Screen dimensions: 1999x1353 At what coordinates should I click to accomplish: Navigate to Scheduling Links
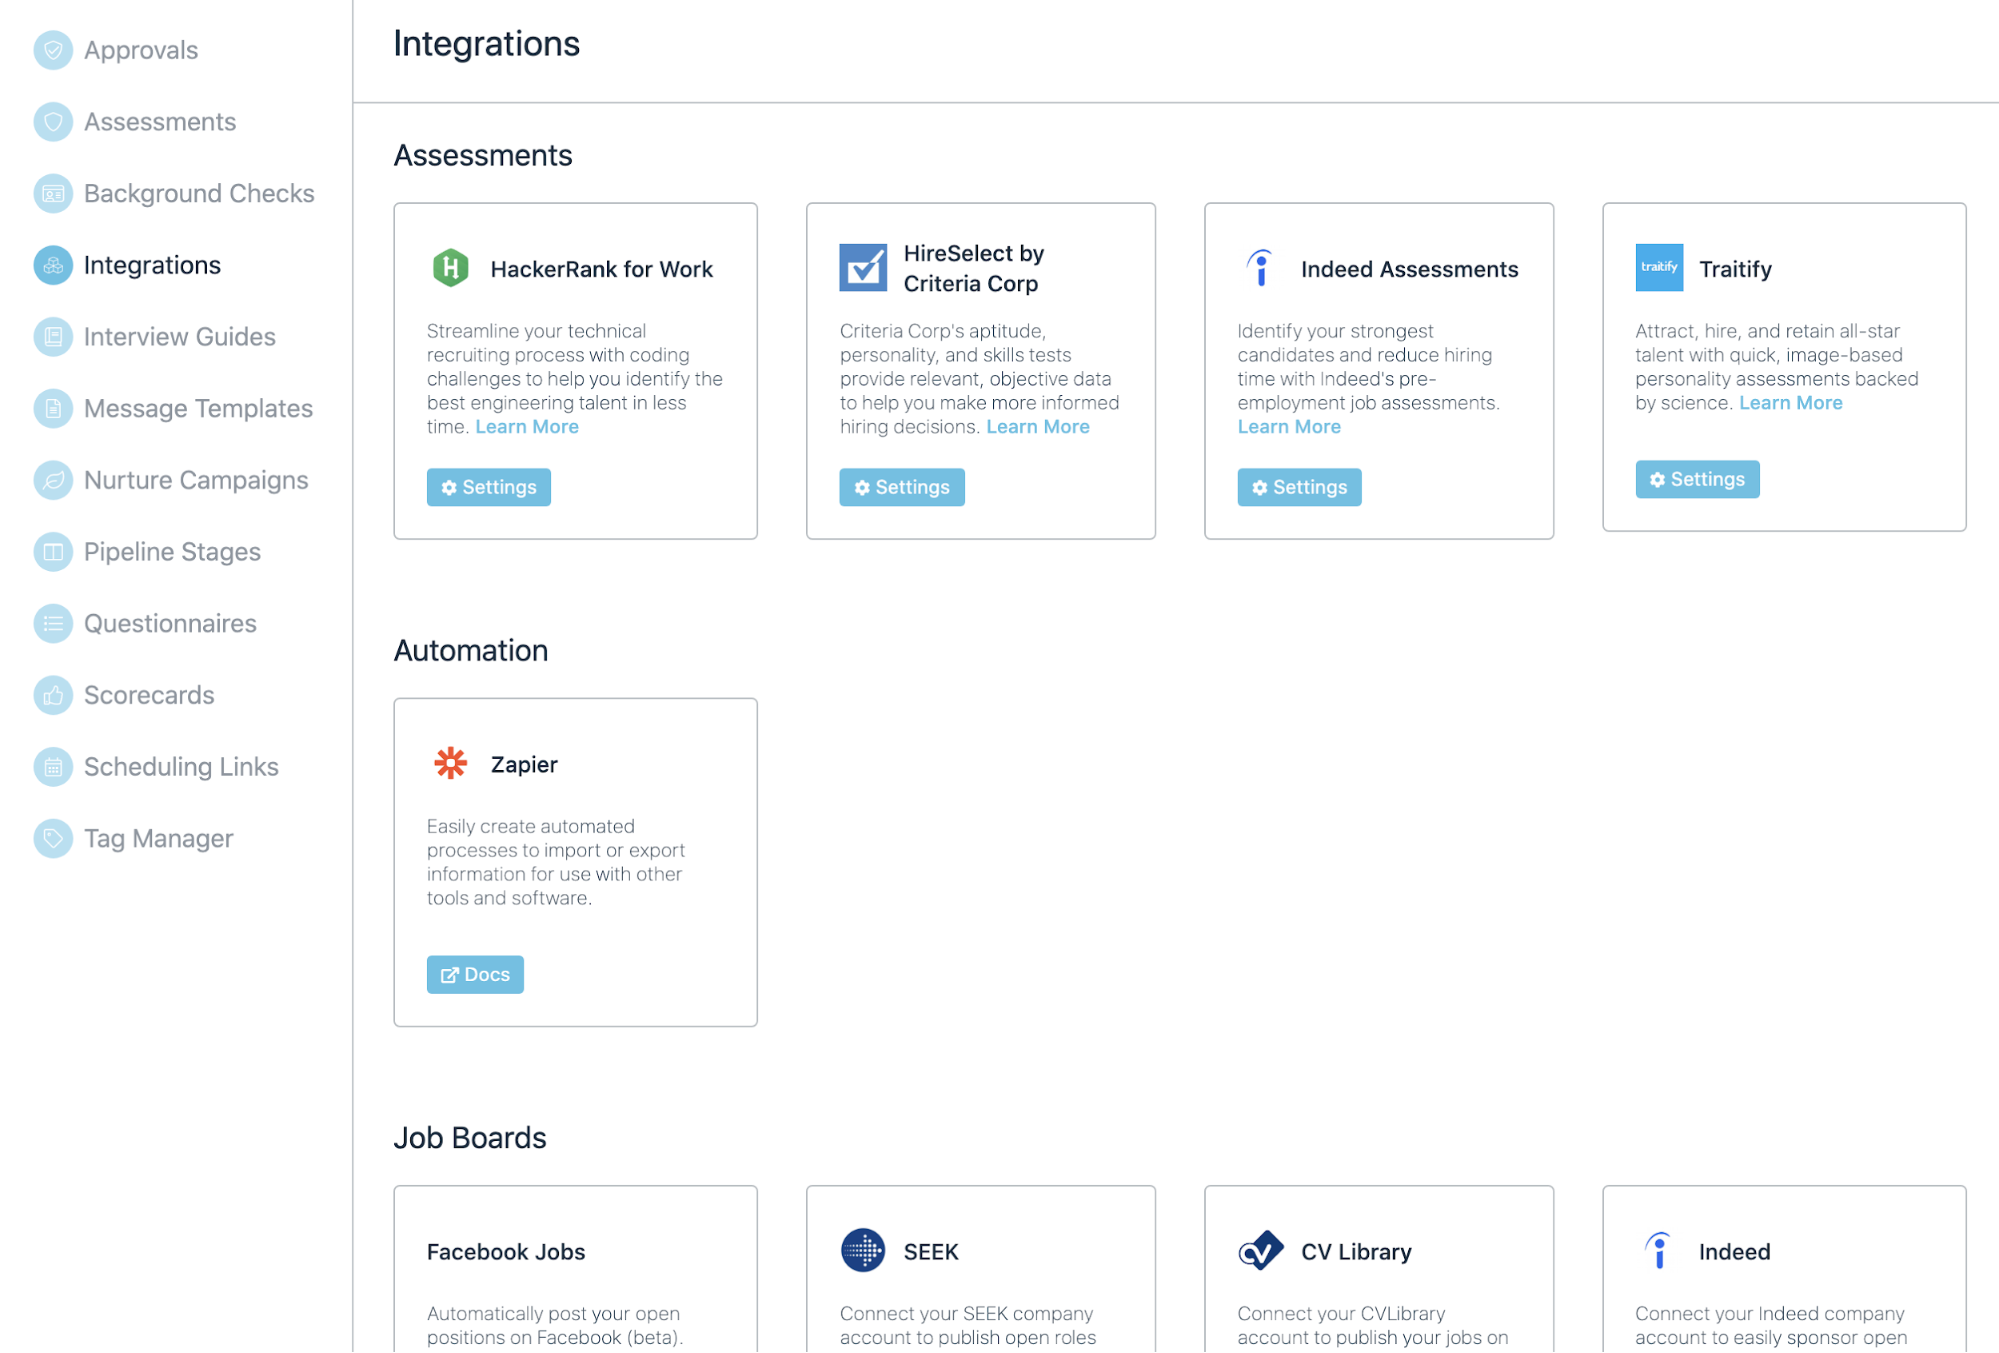click(x=181, y=767)
